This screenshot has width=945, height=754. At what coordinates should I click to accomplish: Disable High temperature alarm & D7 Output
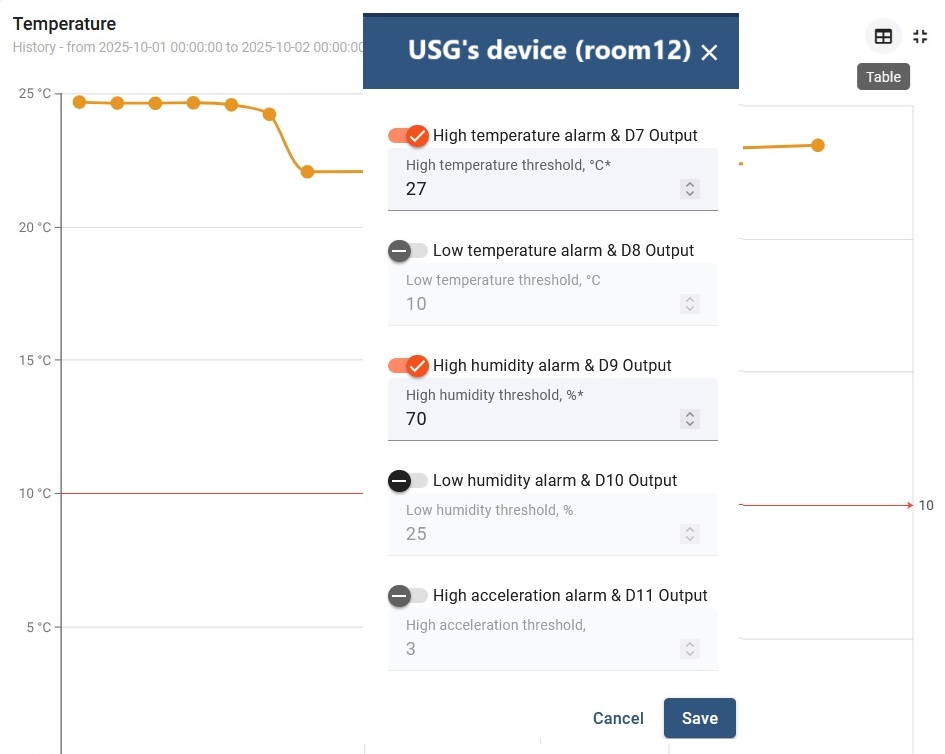(x=408, y=135)
